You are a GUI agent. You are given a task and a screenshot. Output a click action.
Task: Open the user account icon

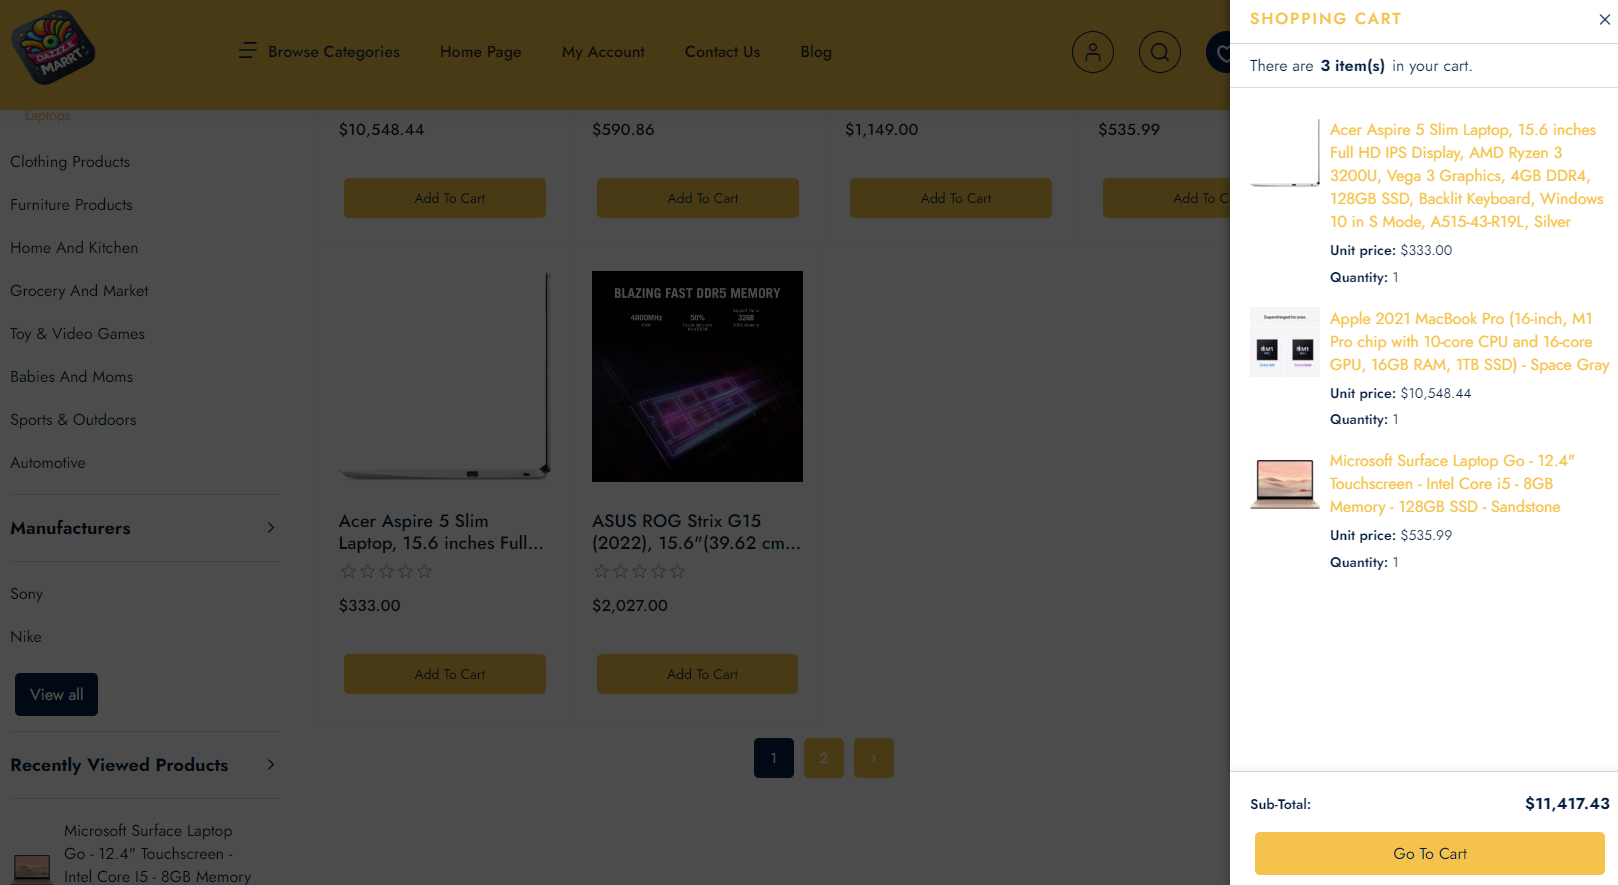[1093, 52]
